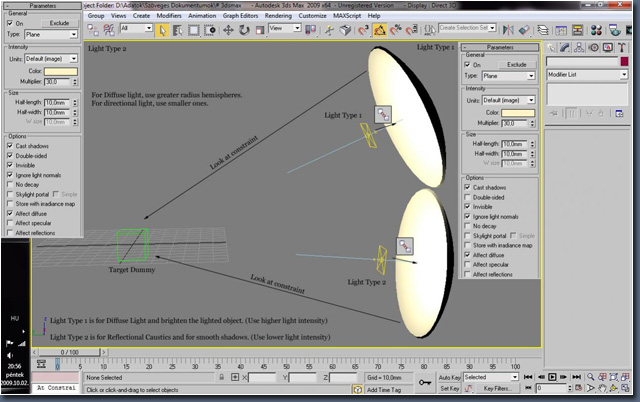Click the Zoom Extents viewport icon

613,377
